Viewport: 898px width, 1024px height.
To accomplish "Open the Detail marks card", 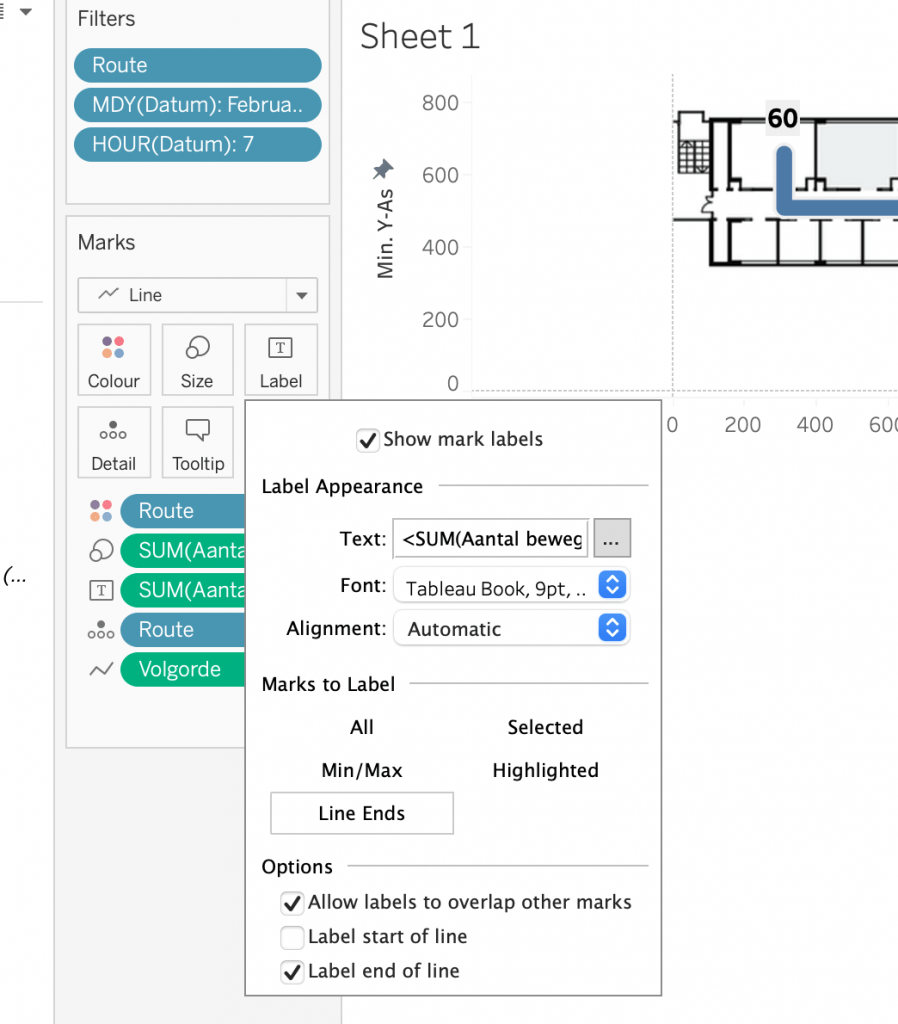I will click(114, 443).
